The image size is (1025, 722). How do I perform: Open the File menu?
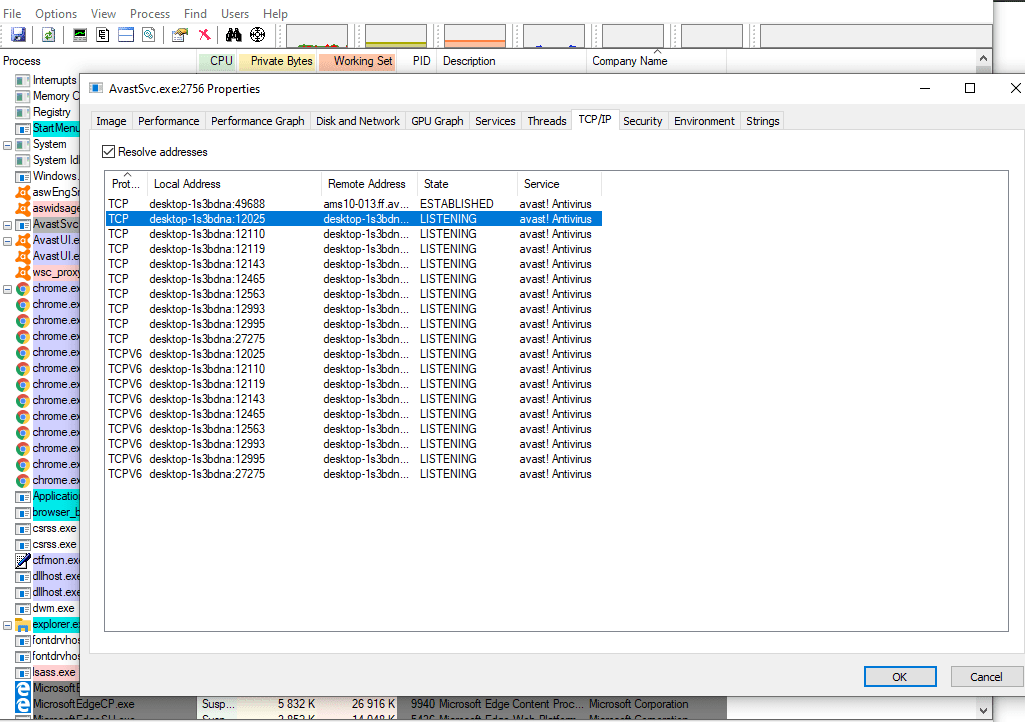point(12,13)
